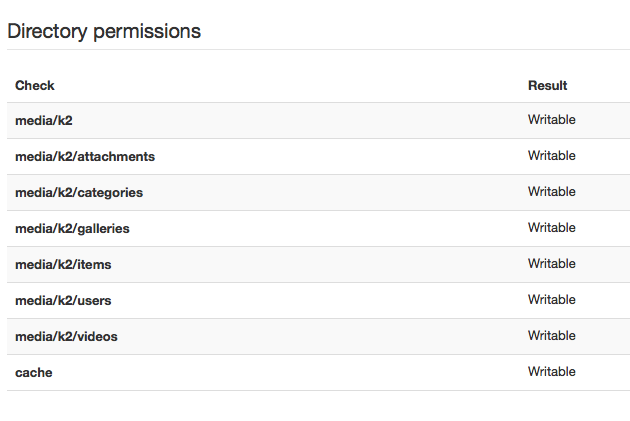
Task: Click the media/k2/videos directory entry
Action: pyautogui.click(x=66, y=336)
